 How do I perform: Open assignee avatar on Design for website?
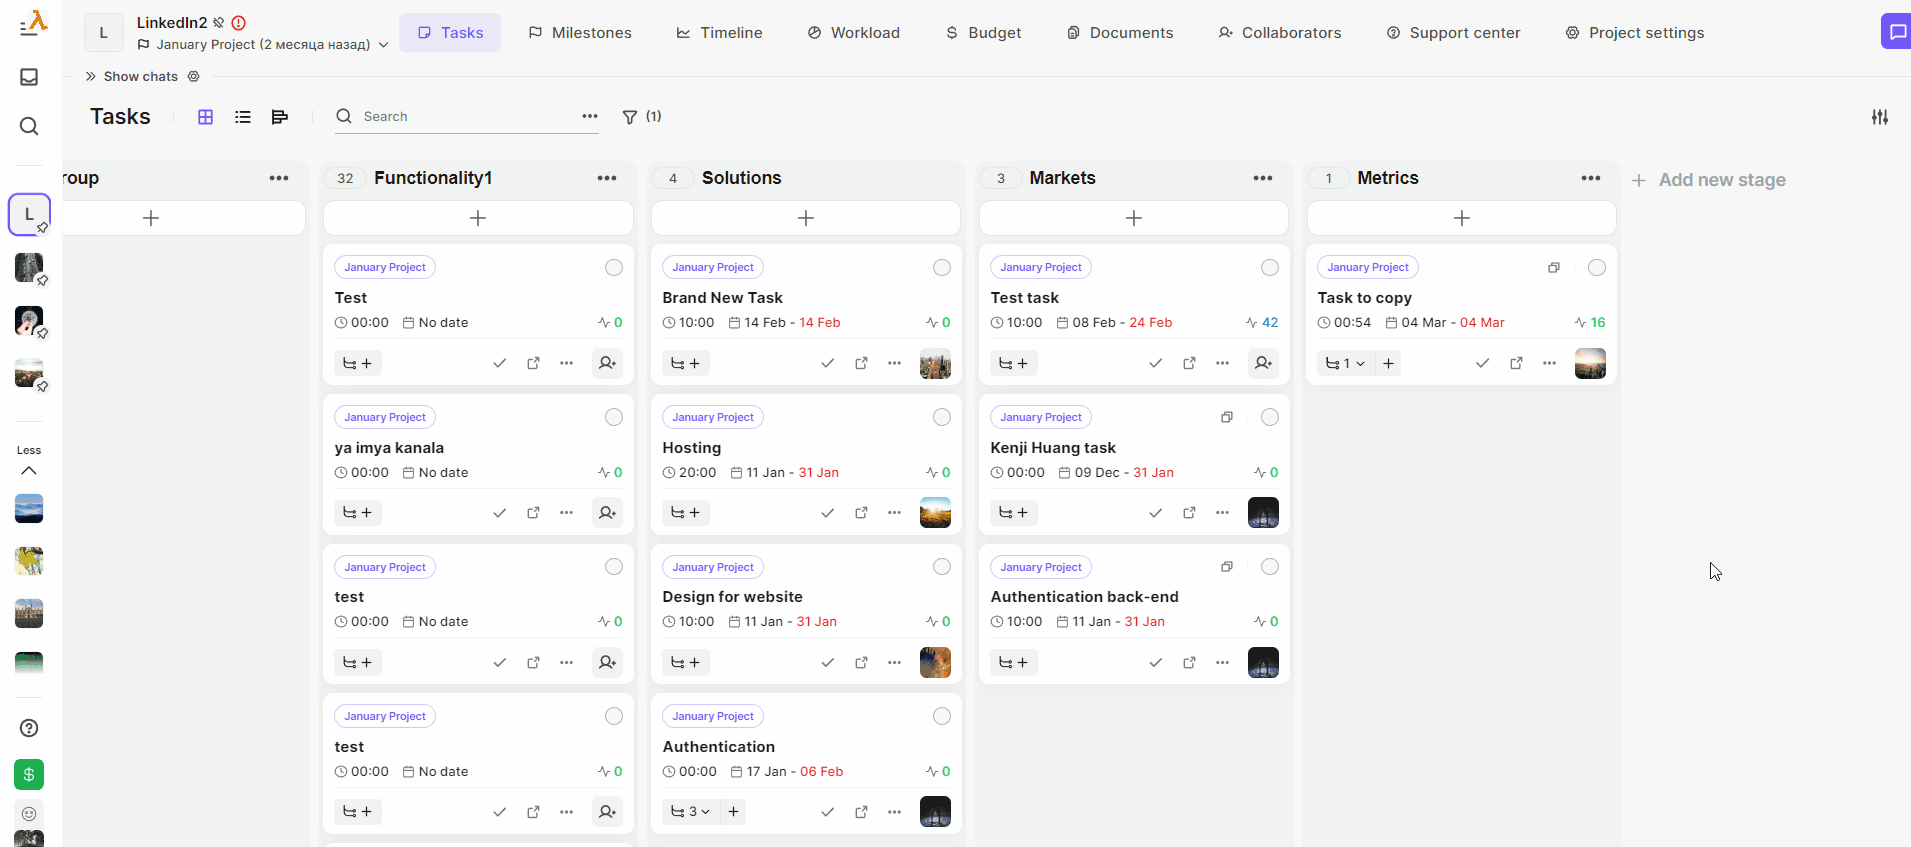click(x=935, y=662)
